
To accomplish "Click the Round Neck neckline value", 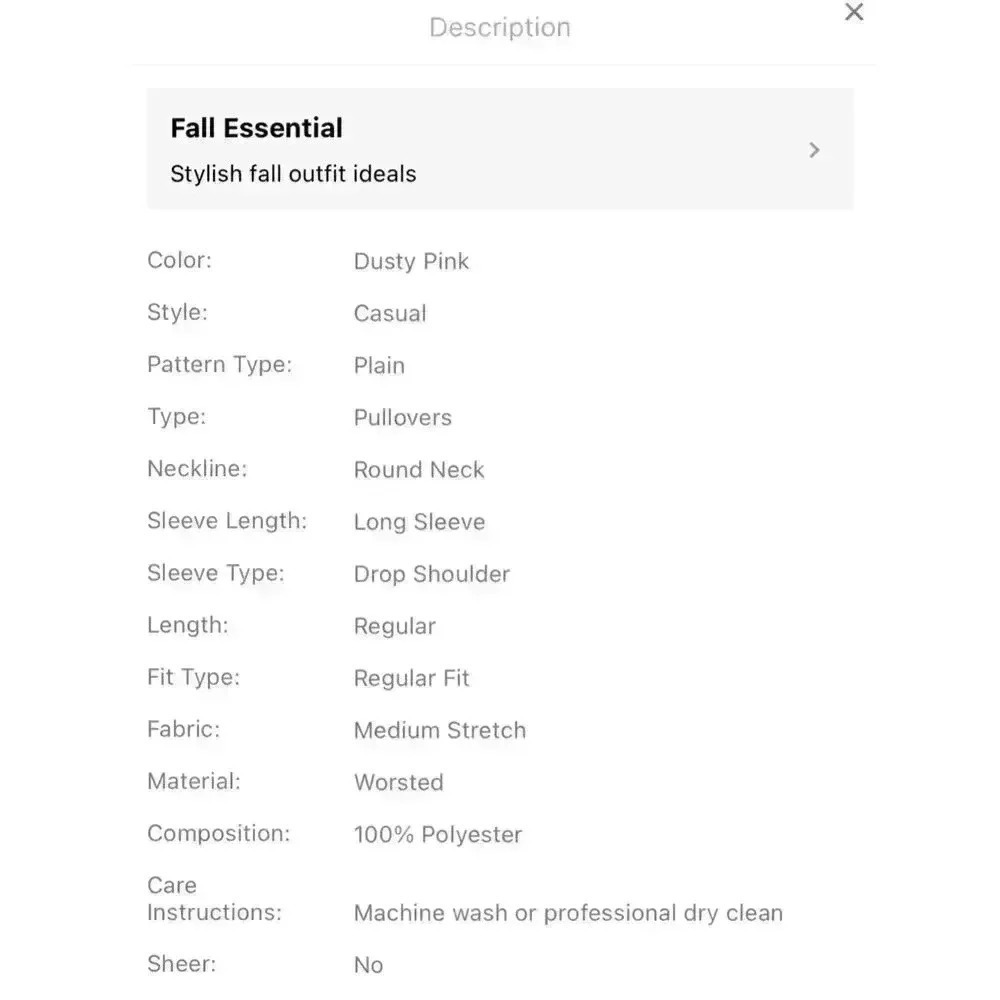I will pos(419,470).
